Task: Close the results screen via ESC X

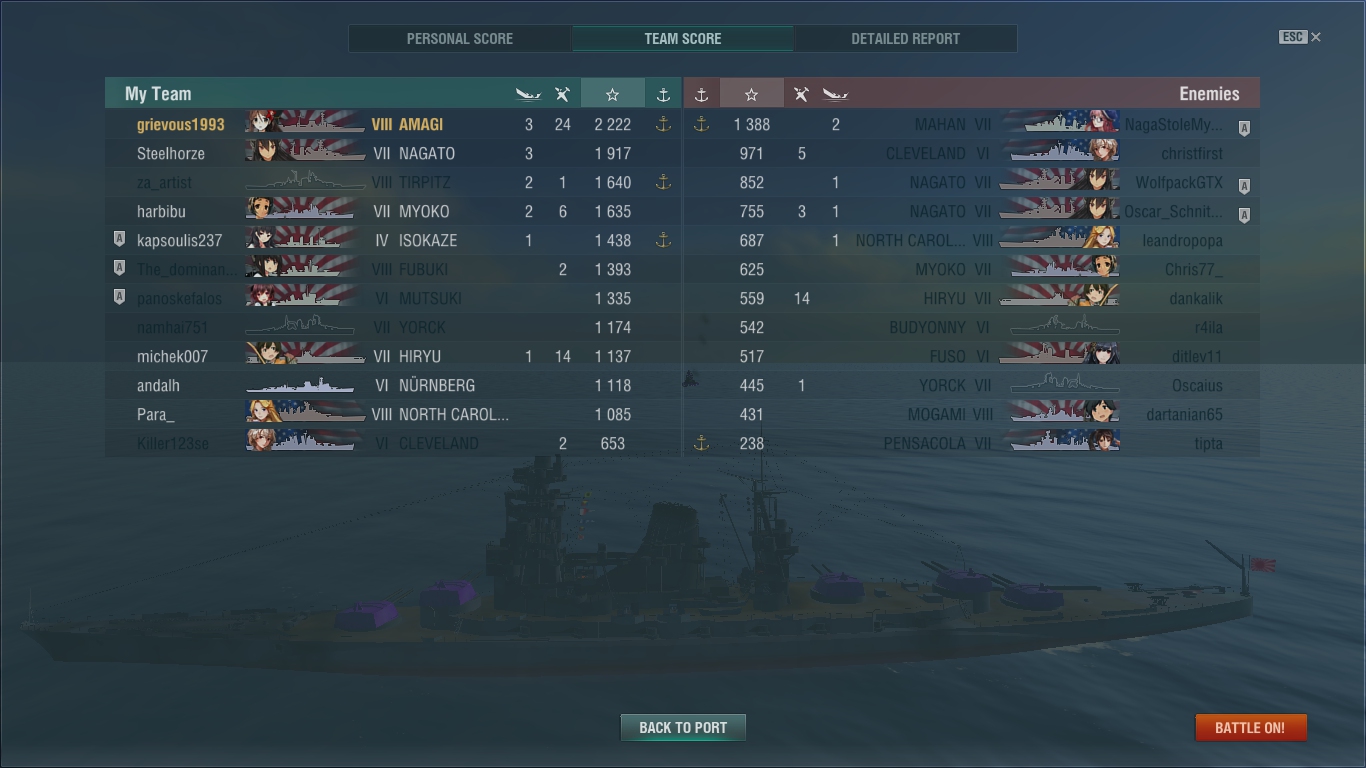Action: pyautogui.click(x=1300, y=37)
